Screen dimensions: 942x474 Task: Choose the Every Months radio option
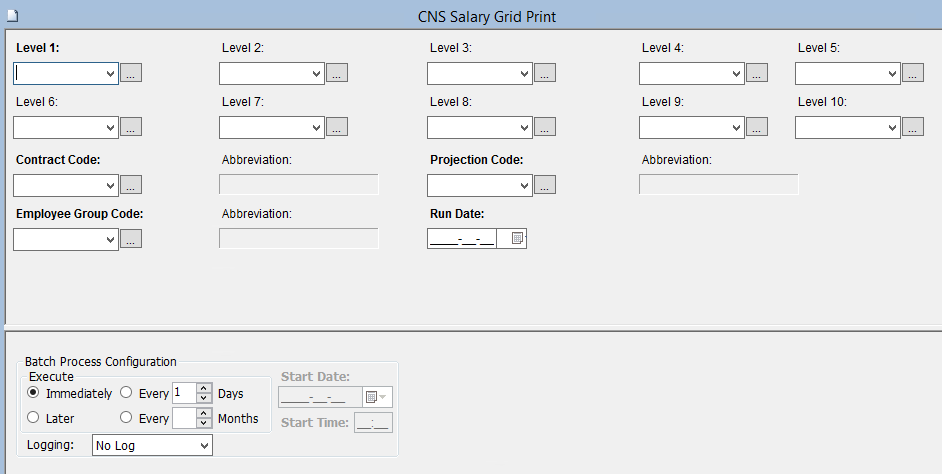coord(126,418)
